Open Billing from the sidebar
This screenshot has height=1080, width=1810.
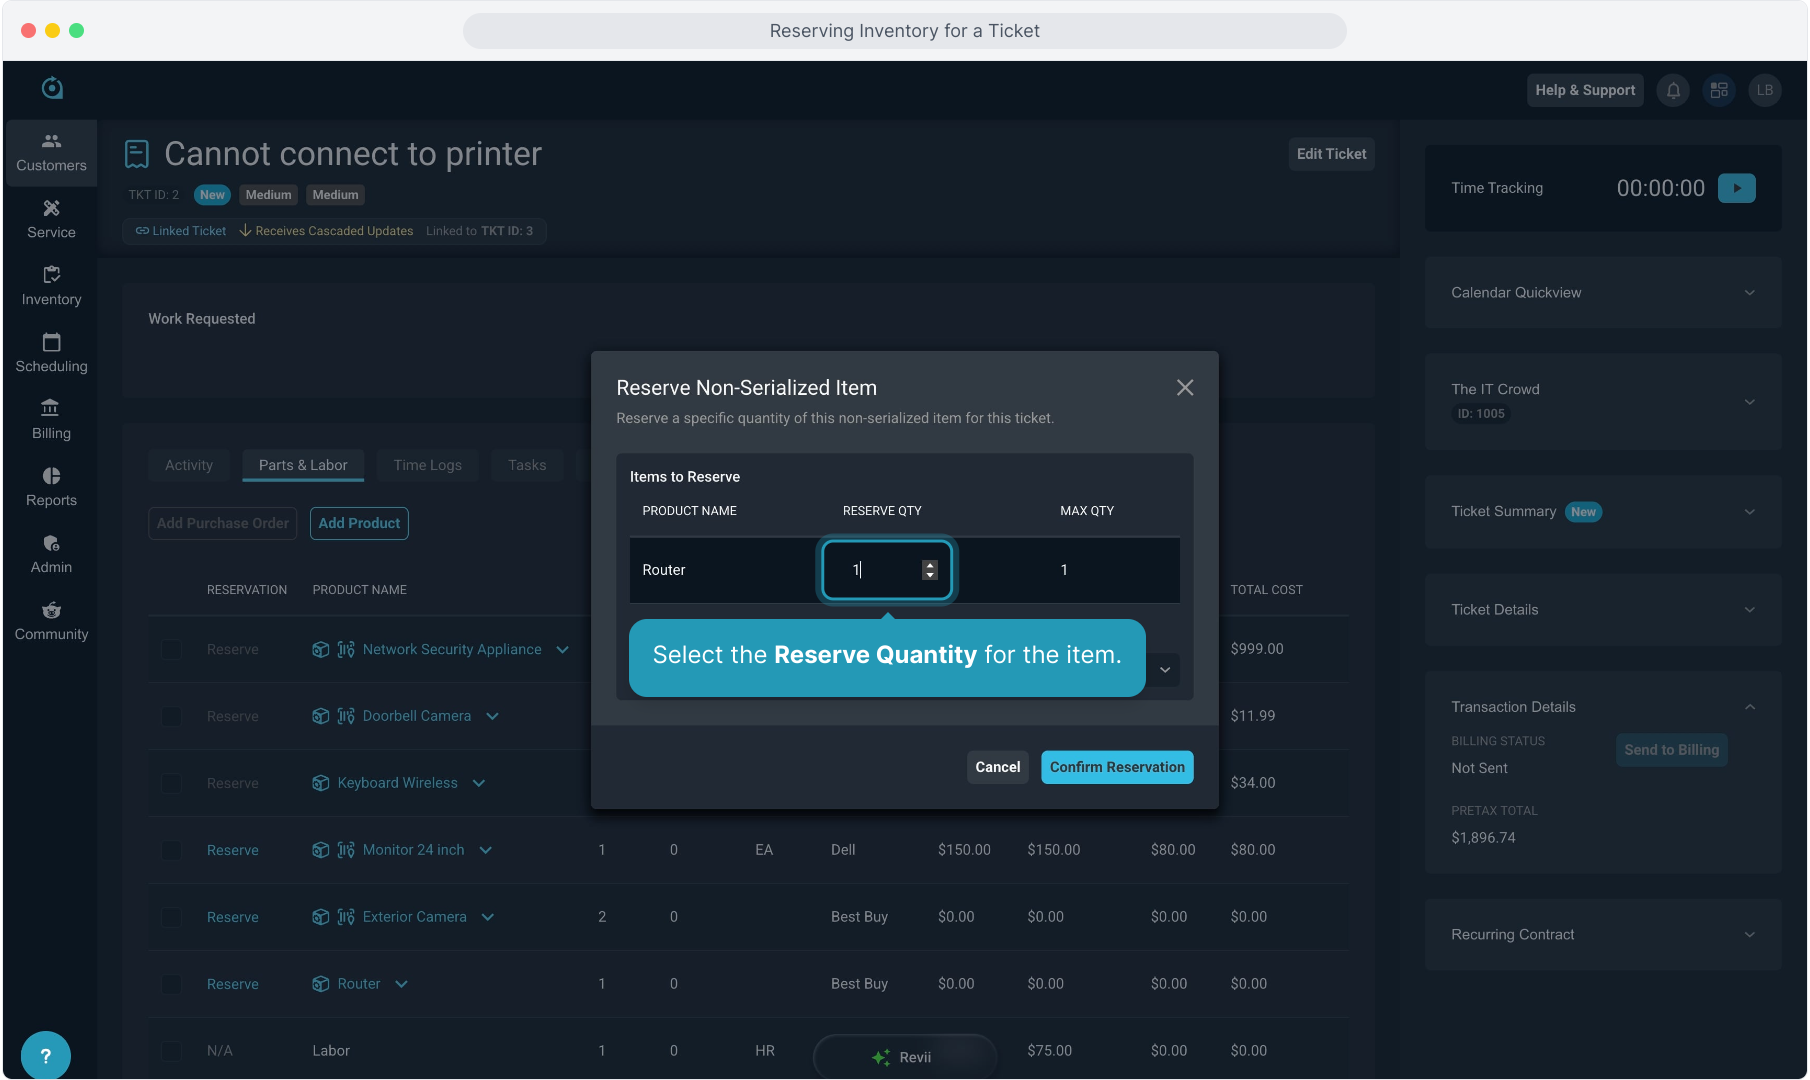51,420
